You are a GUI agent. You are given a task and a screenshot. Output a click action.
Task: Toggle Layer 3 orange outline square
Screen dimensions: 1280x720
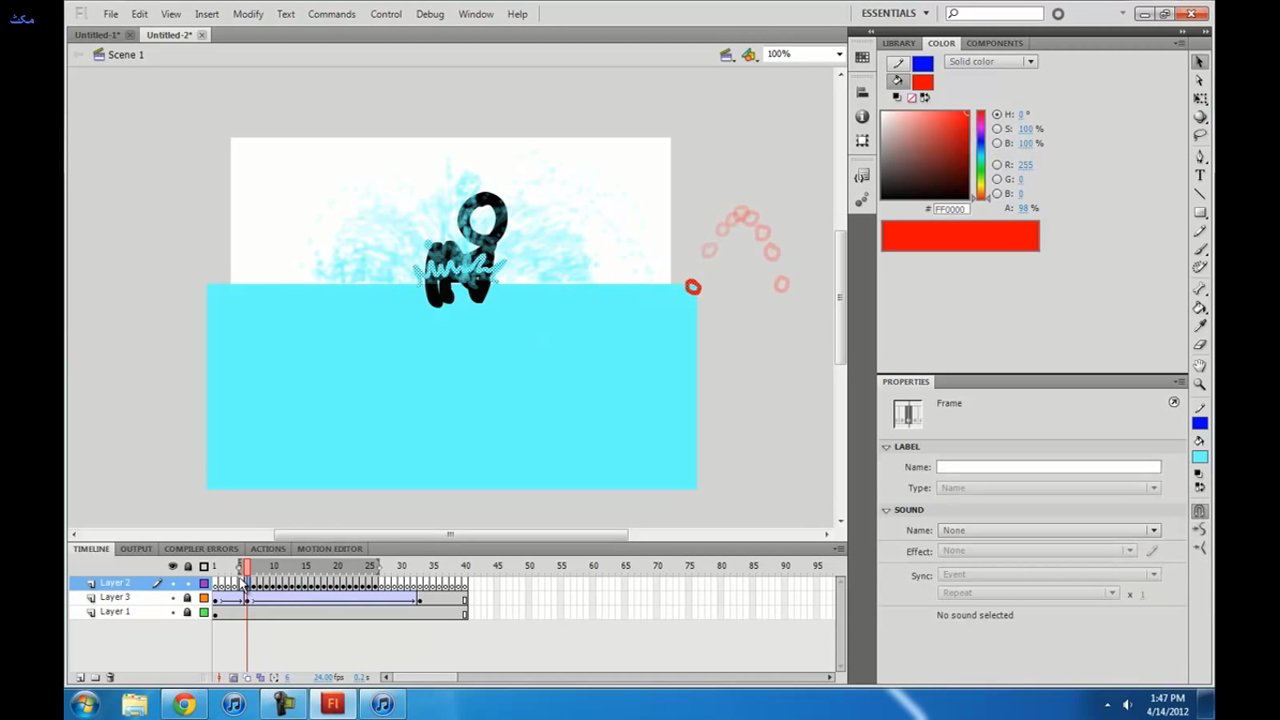(x=204, y=598)
